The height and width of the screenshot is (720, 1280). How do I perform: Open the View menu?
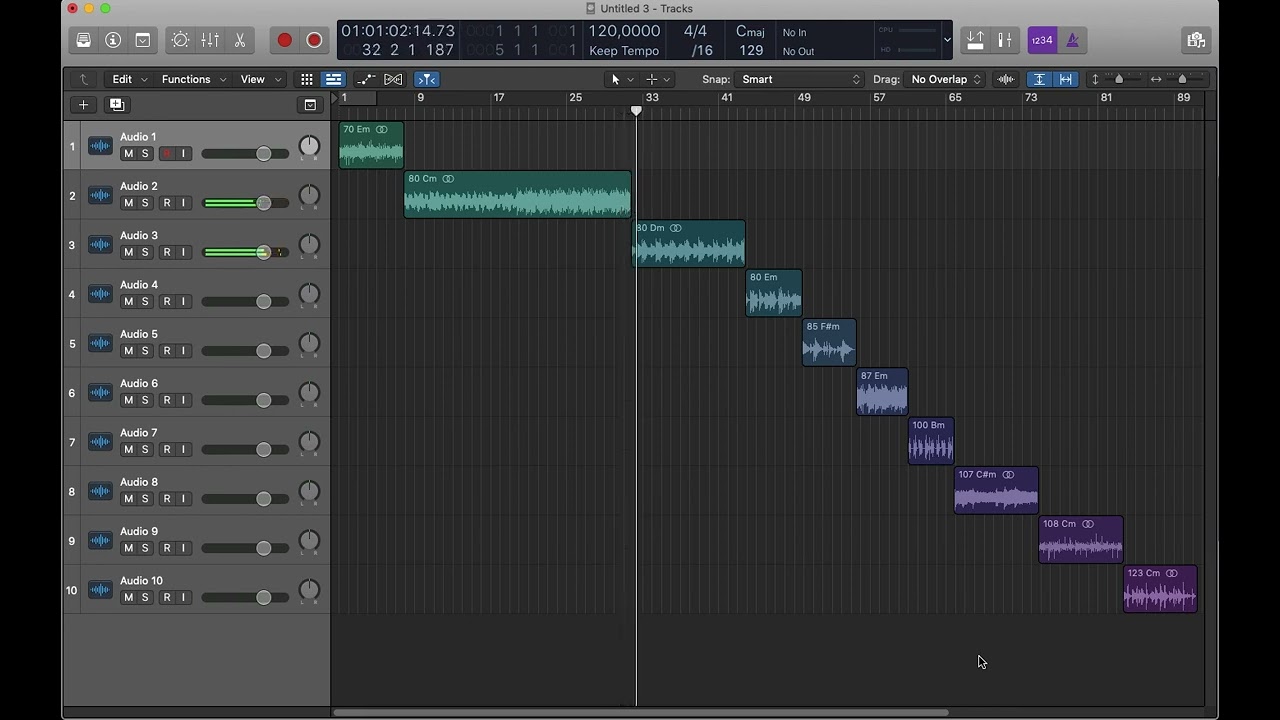tap(262, 79)
